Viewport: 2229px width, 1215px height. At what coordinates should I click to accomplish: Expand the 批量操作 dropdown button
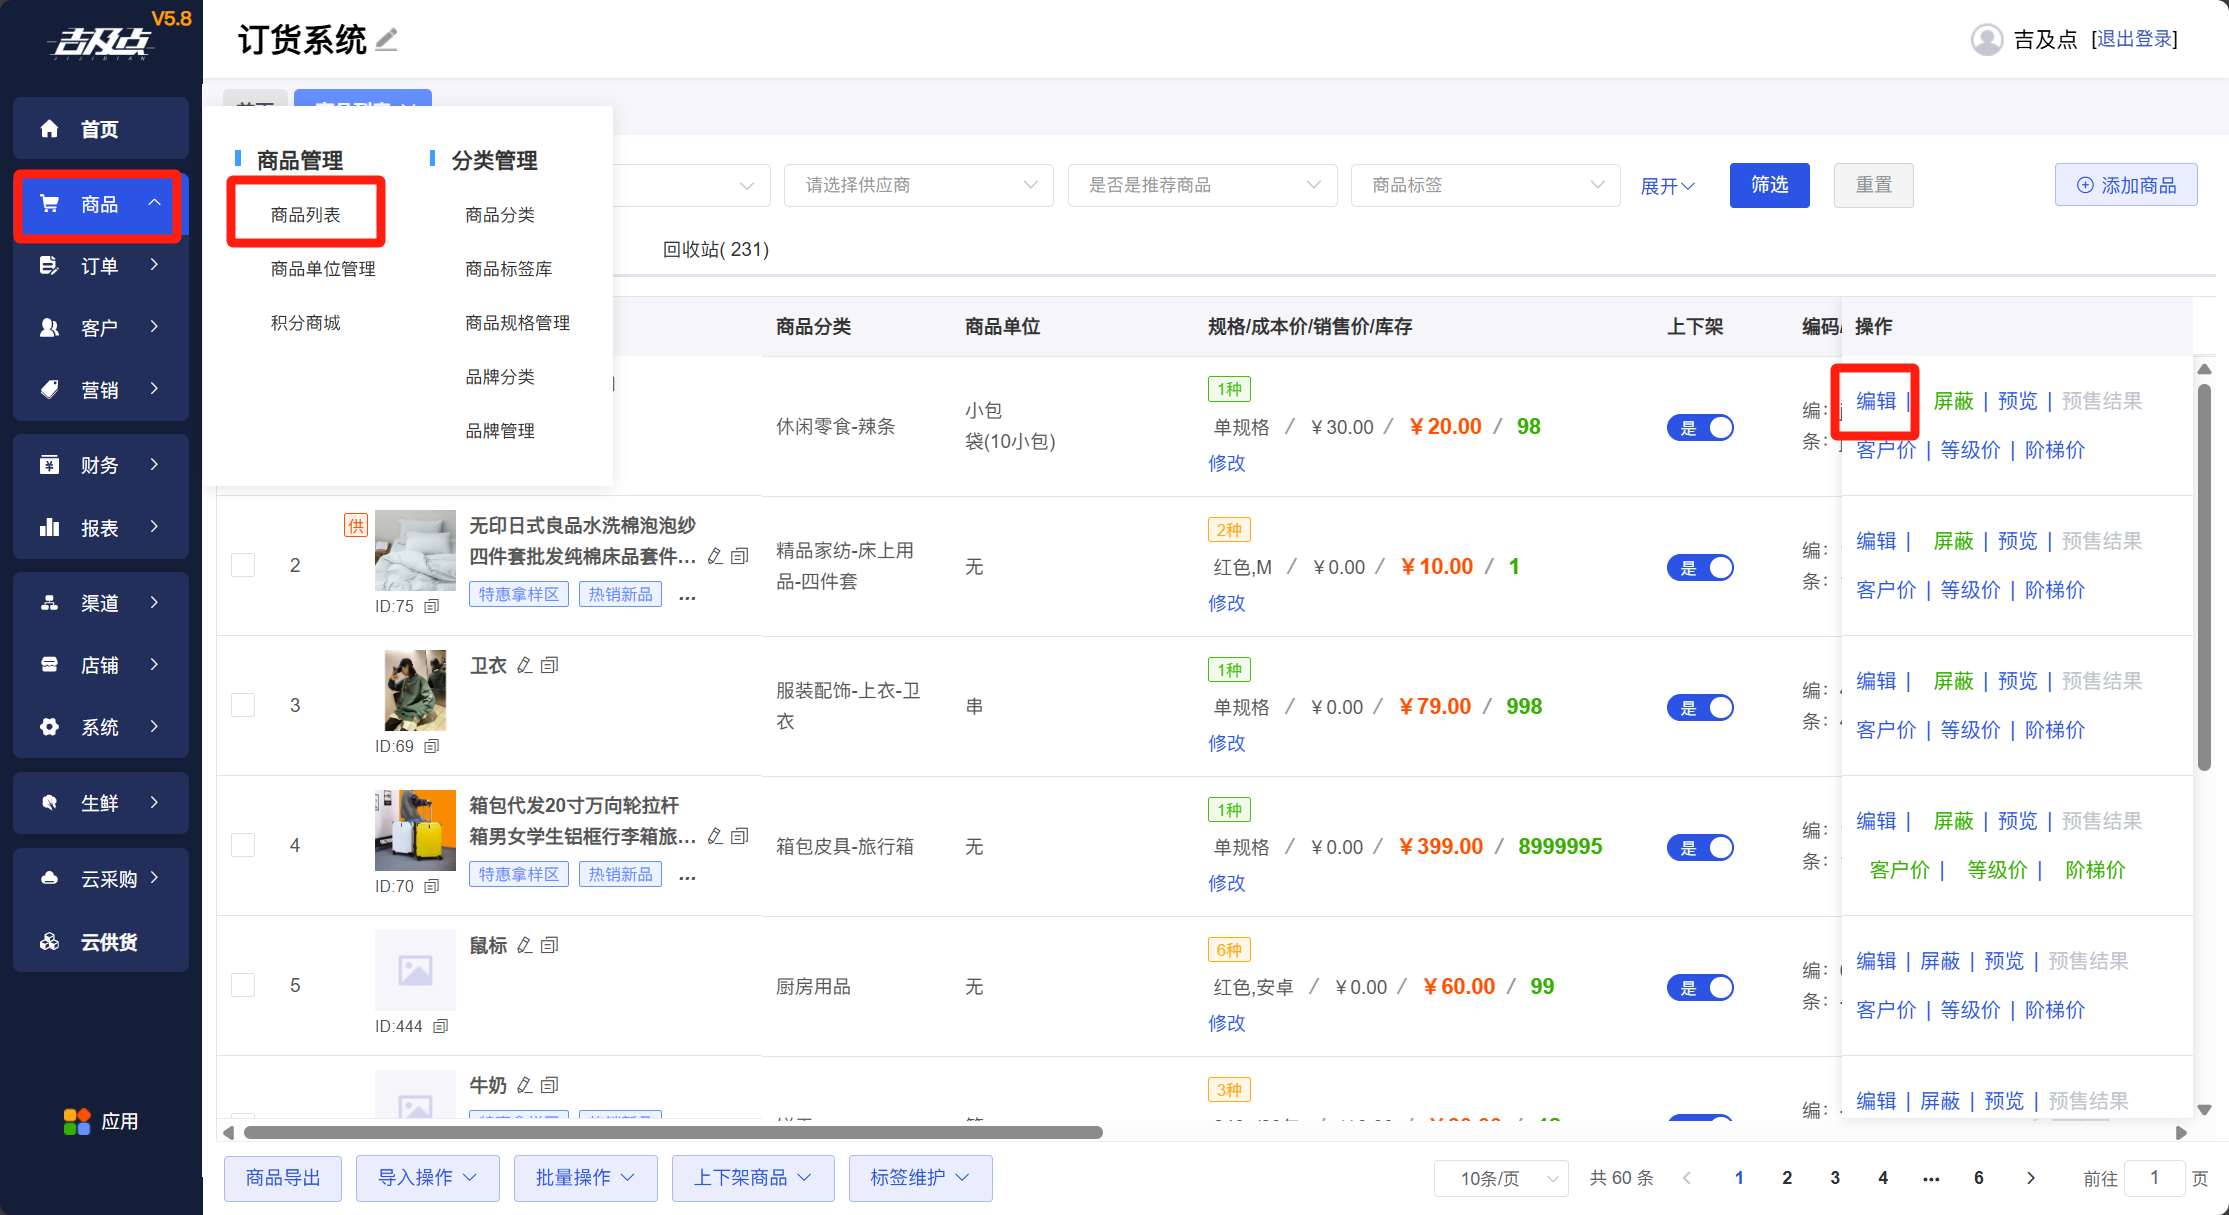[585, 1178]
